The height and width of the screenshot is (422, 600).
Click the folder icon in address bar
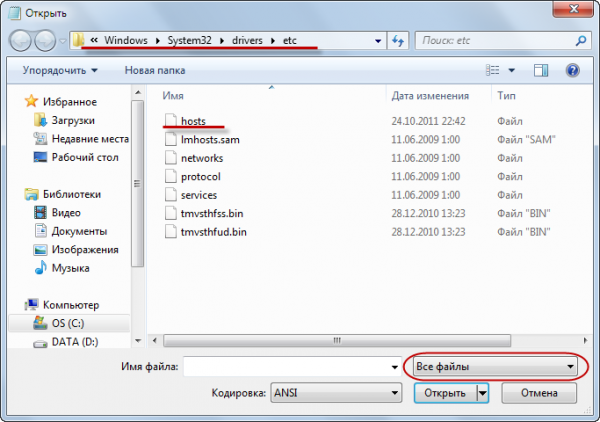(x=78, y=40)
